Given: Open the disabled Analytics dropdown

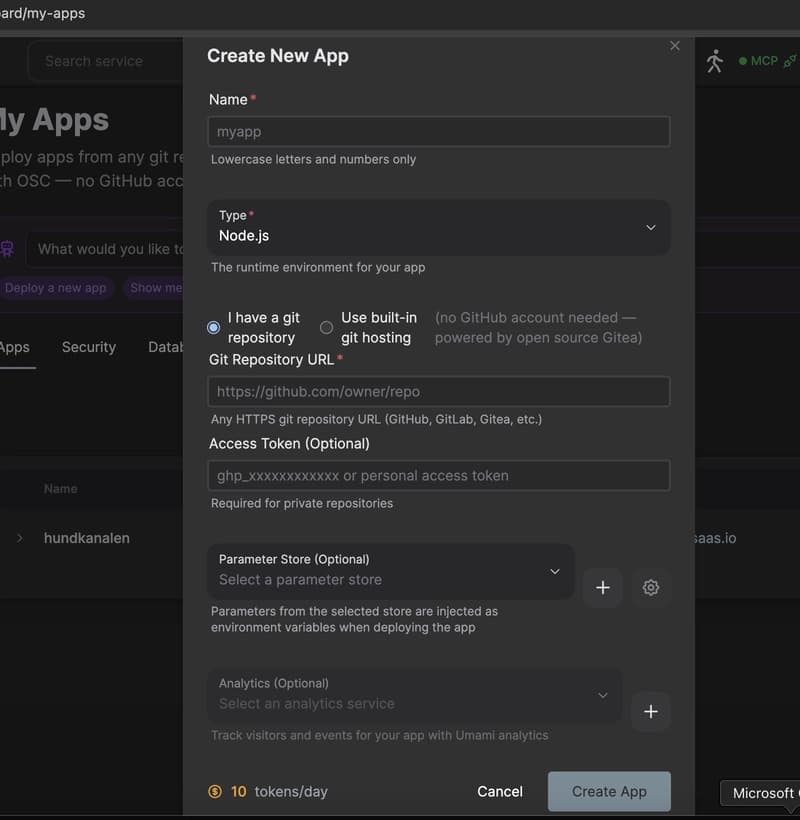Looking at the screenshot, I should (415, 694).
